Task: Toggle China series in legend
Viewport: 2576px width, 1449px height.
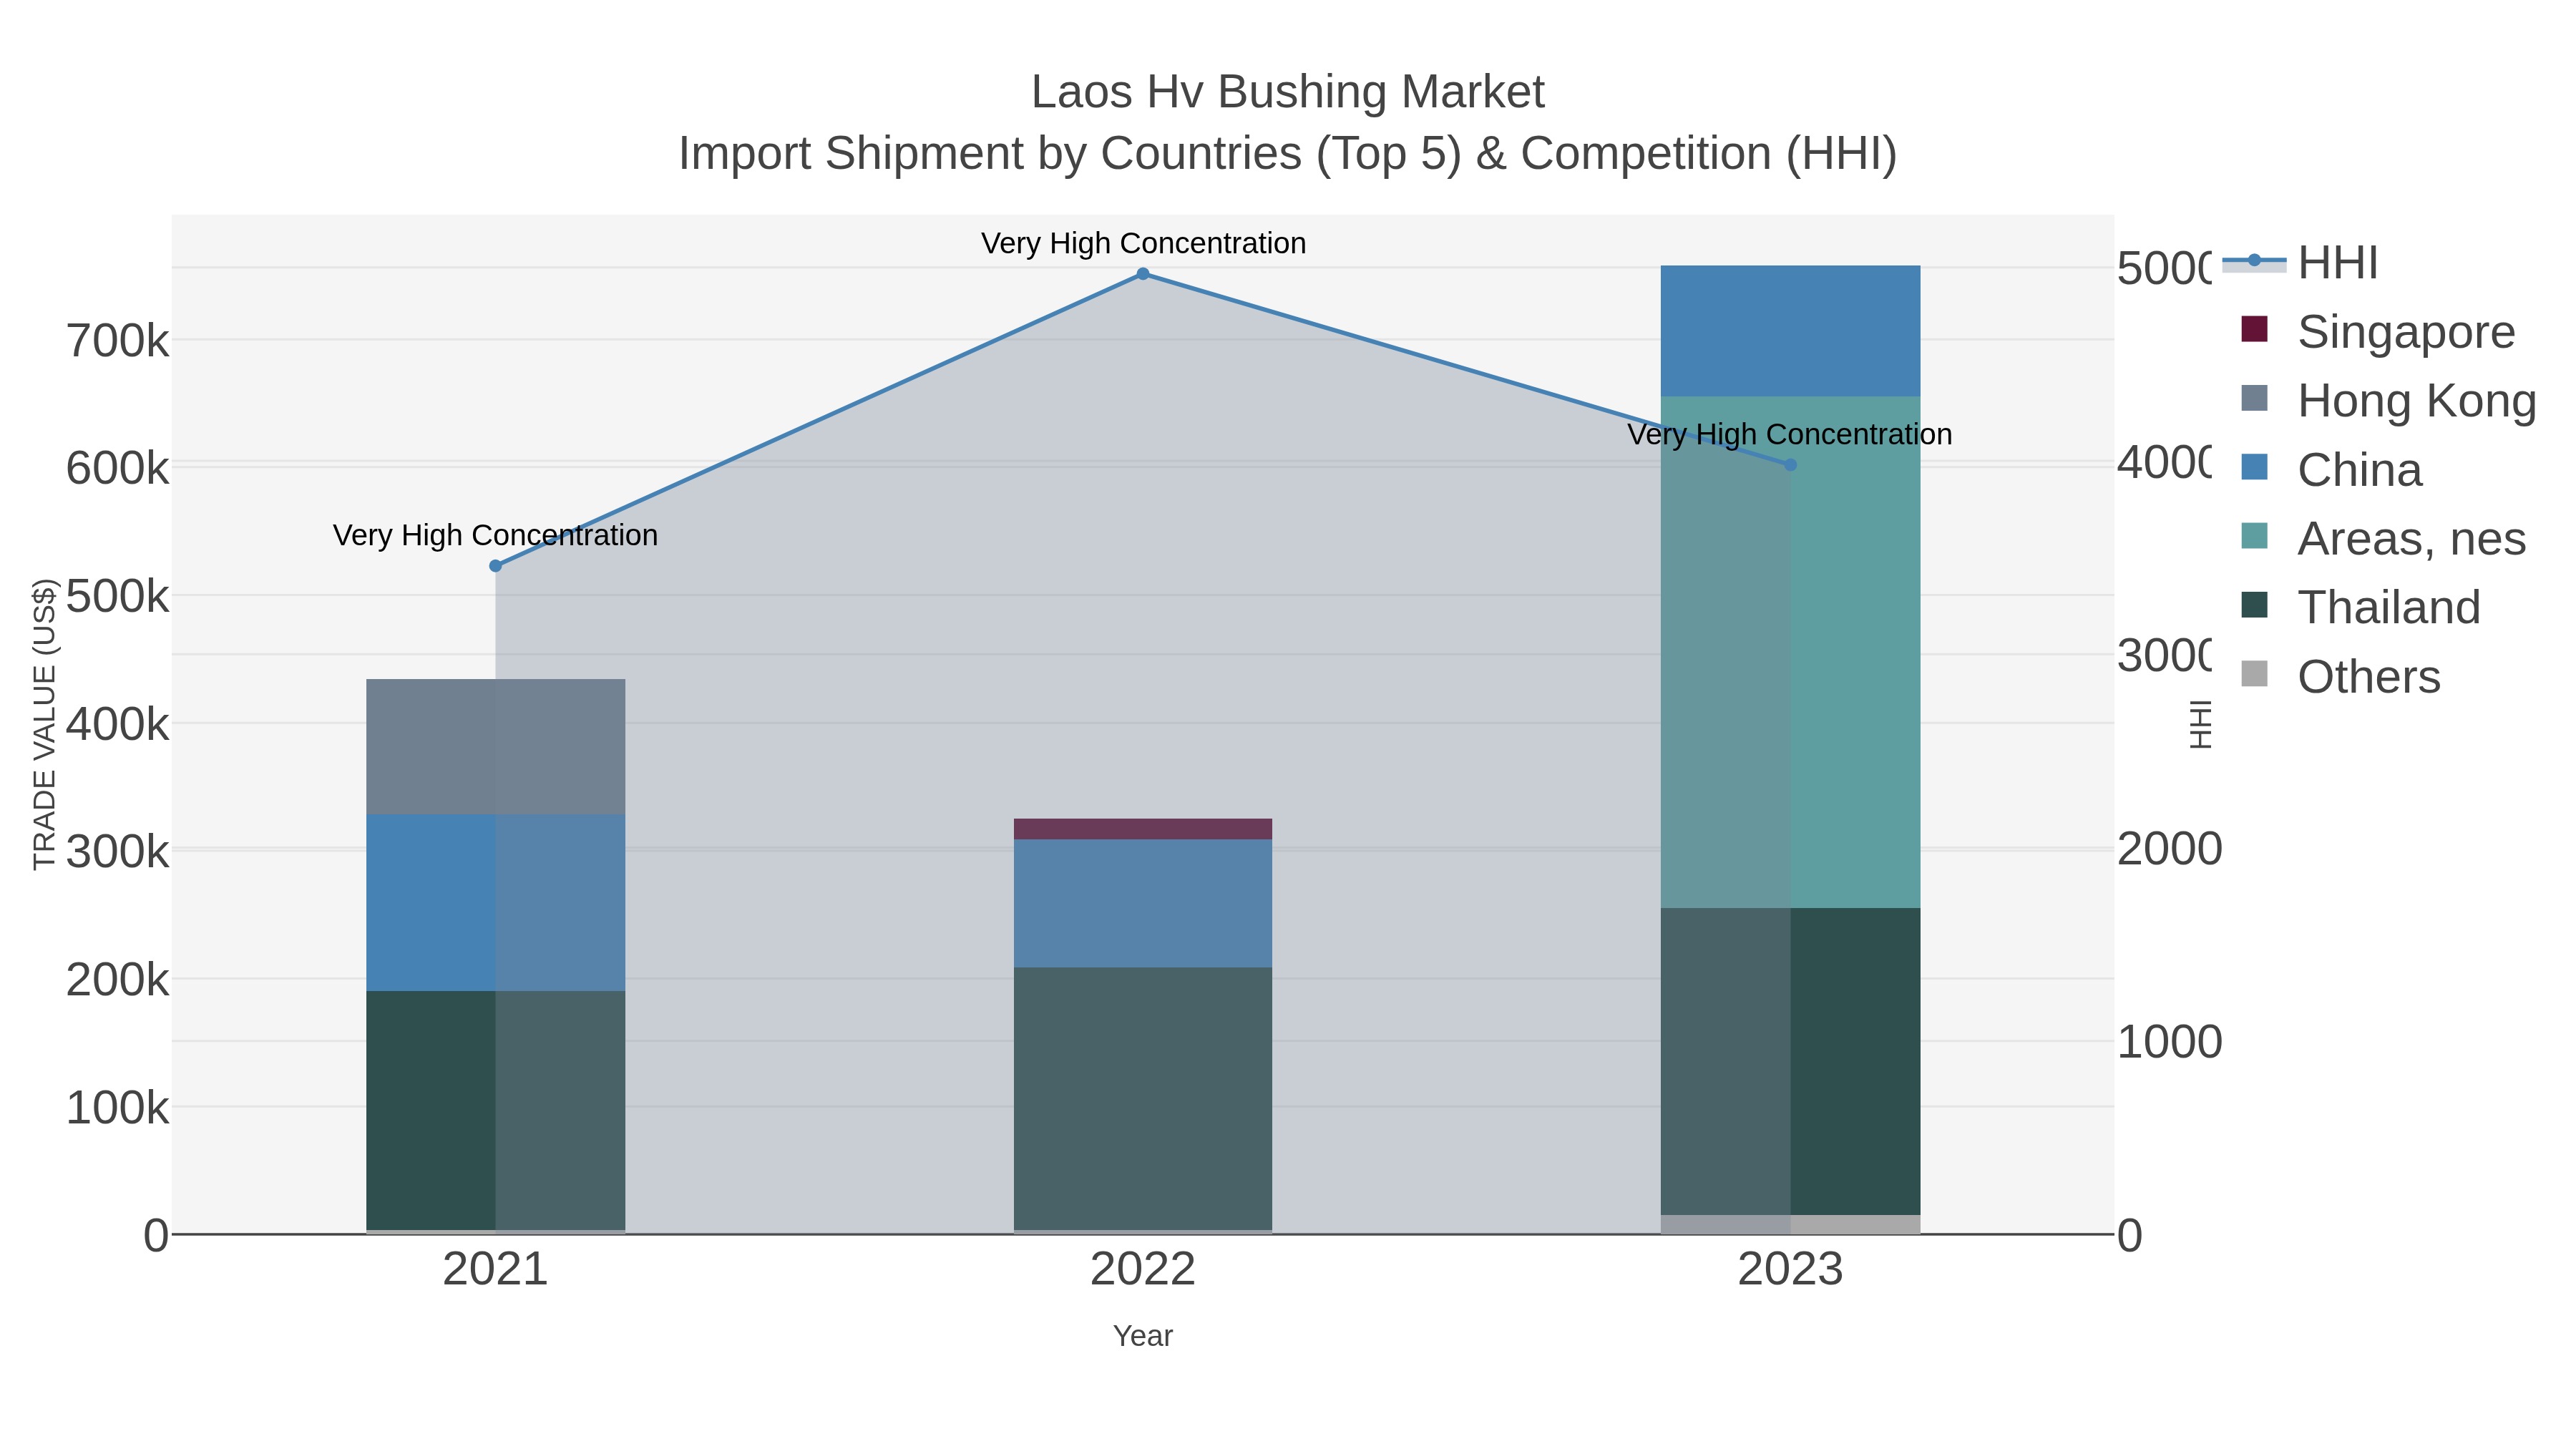Action: tap(2331, 470)
